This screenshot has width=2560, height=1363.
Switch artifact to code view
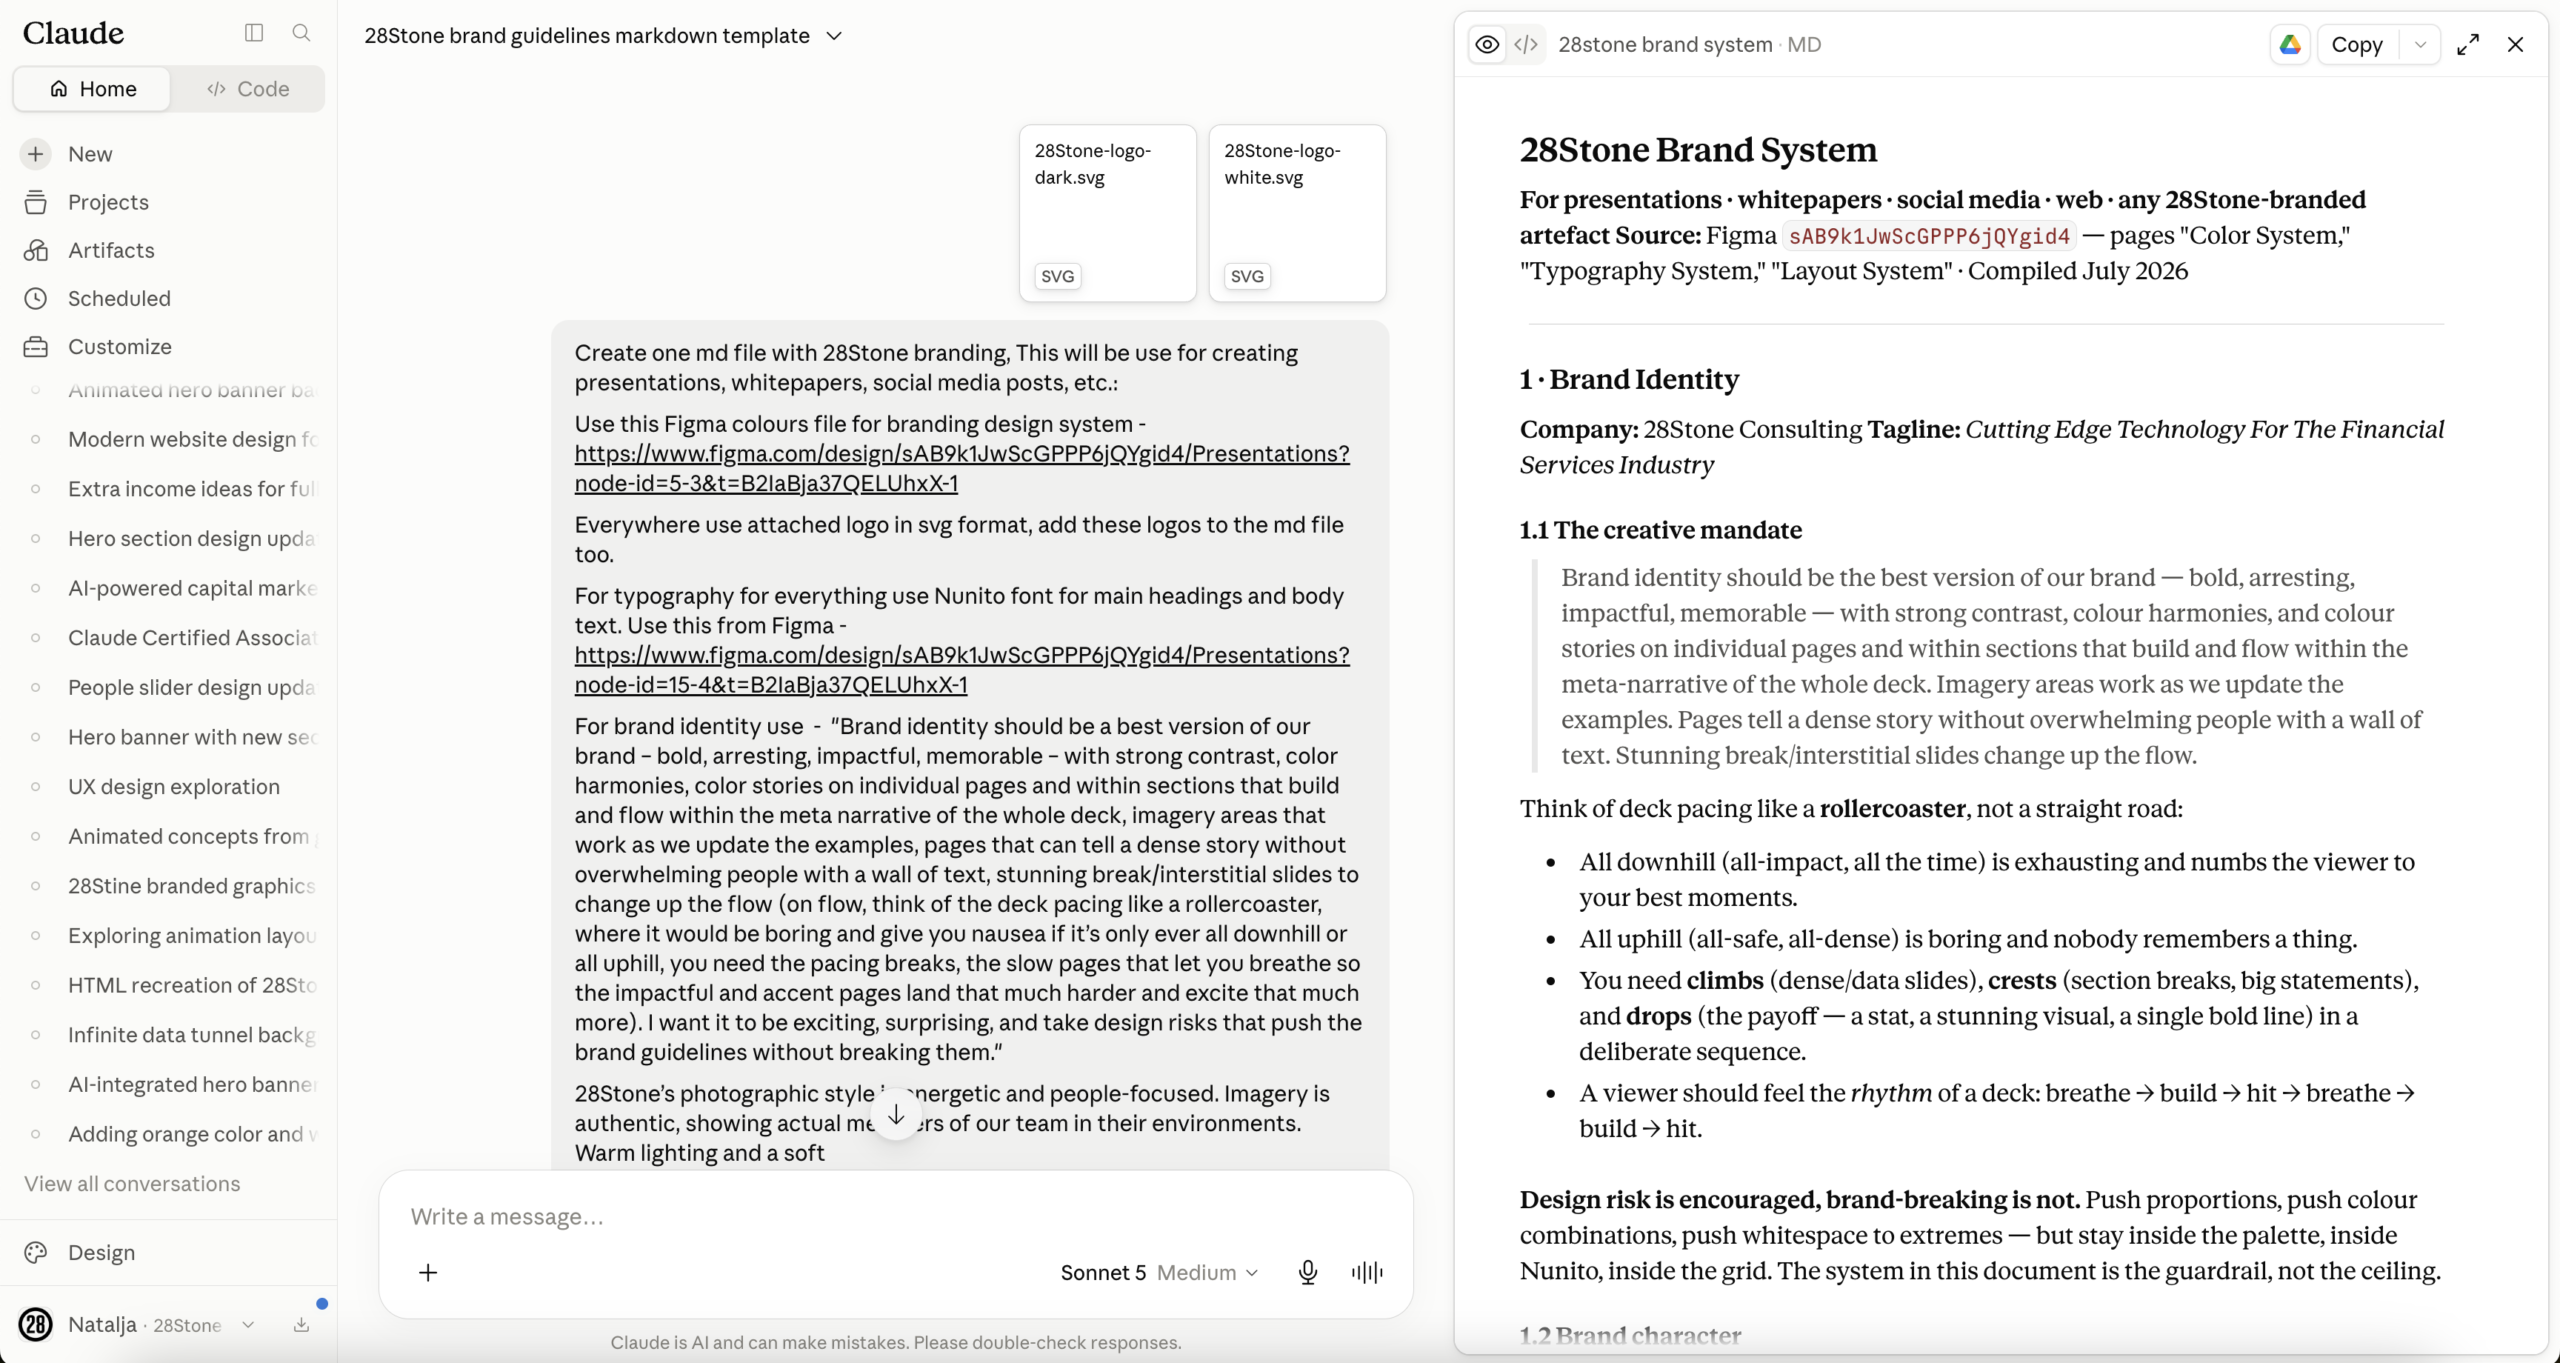click(1526, 45)
